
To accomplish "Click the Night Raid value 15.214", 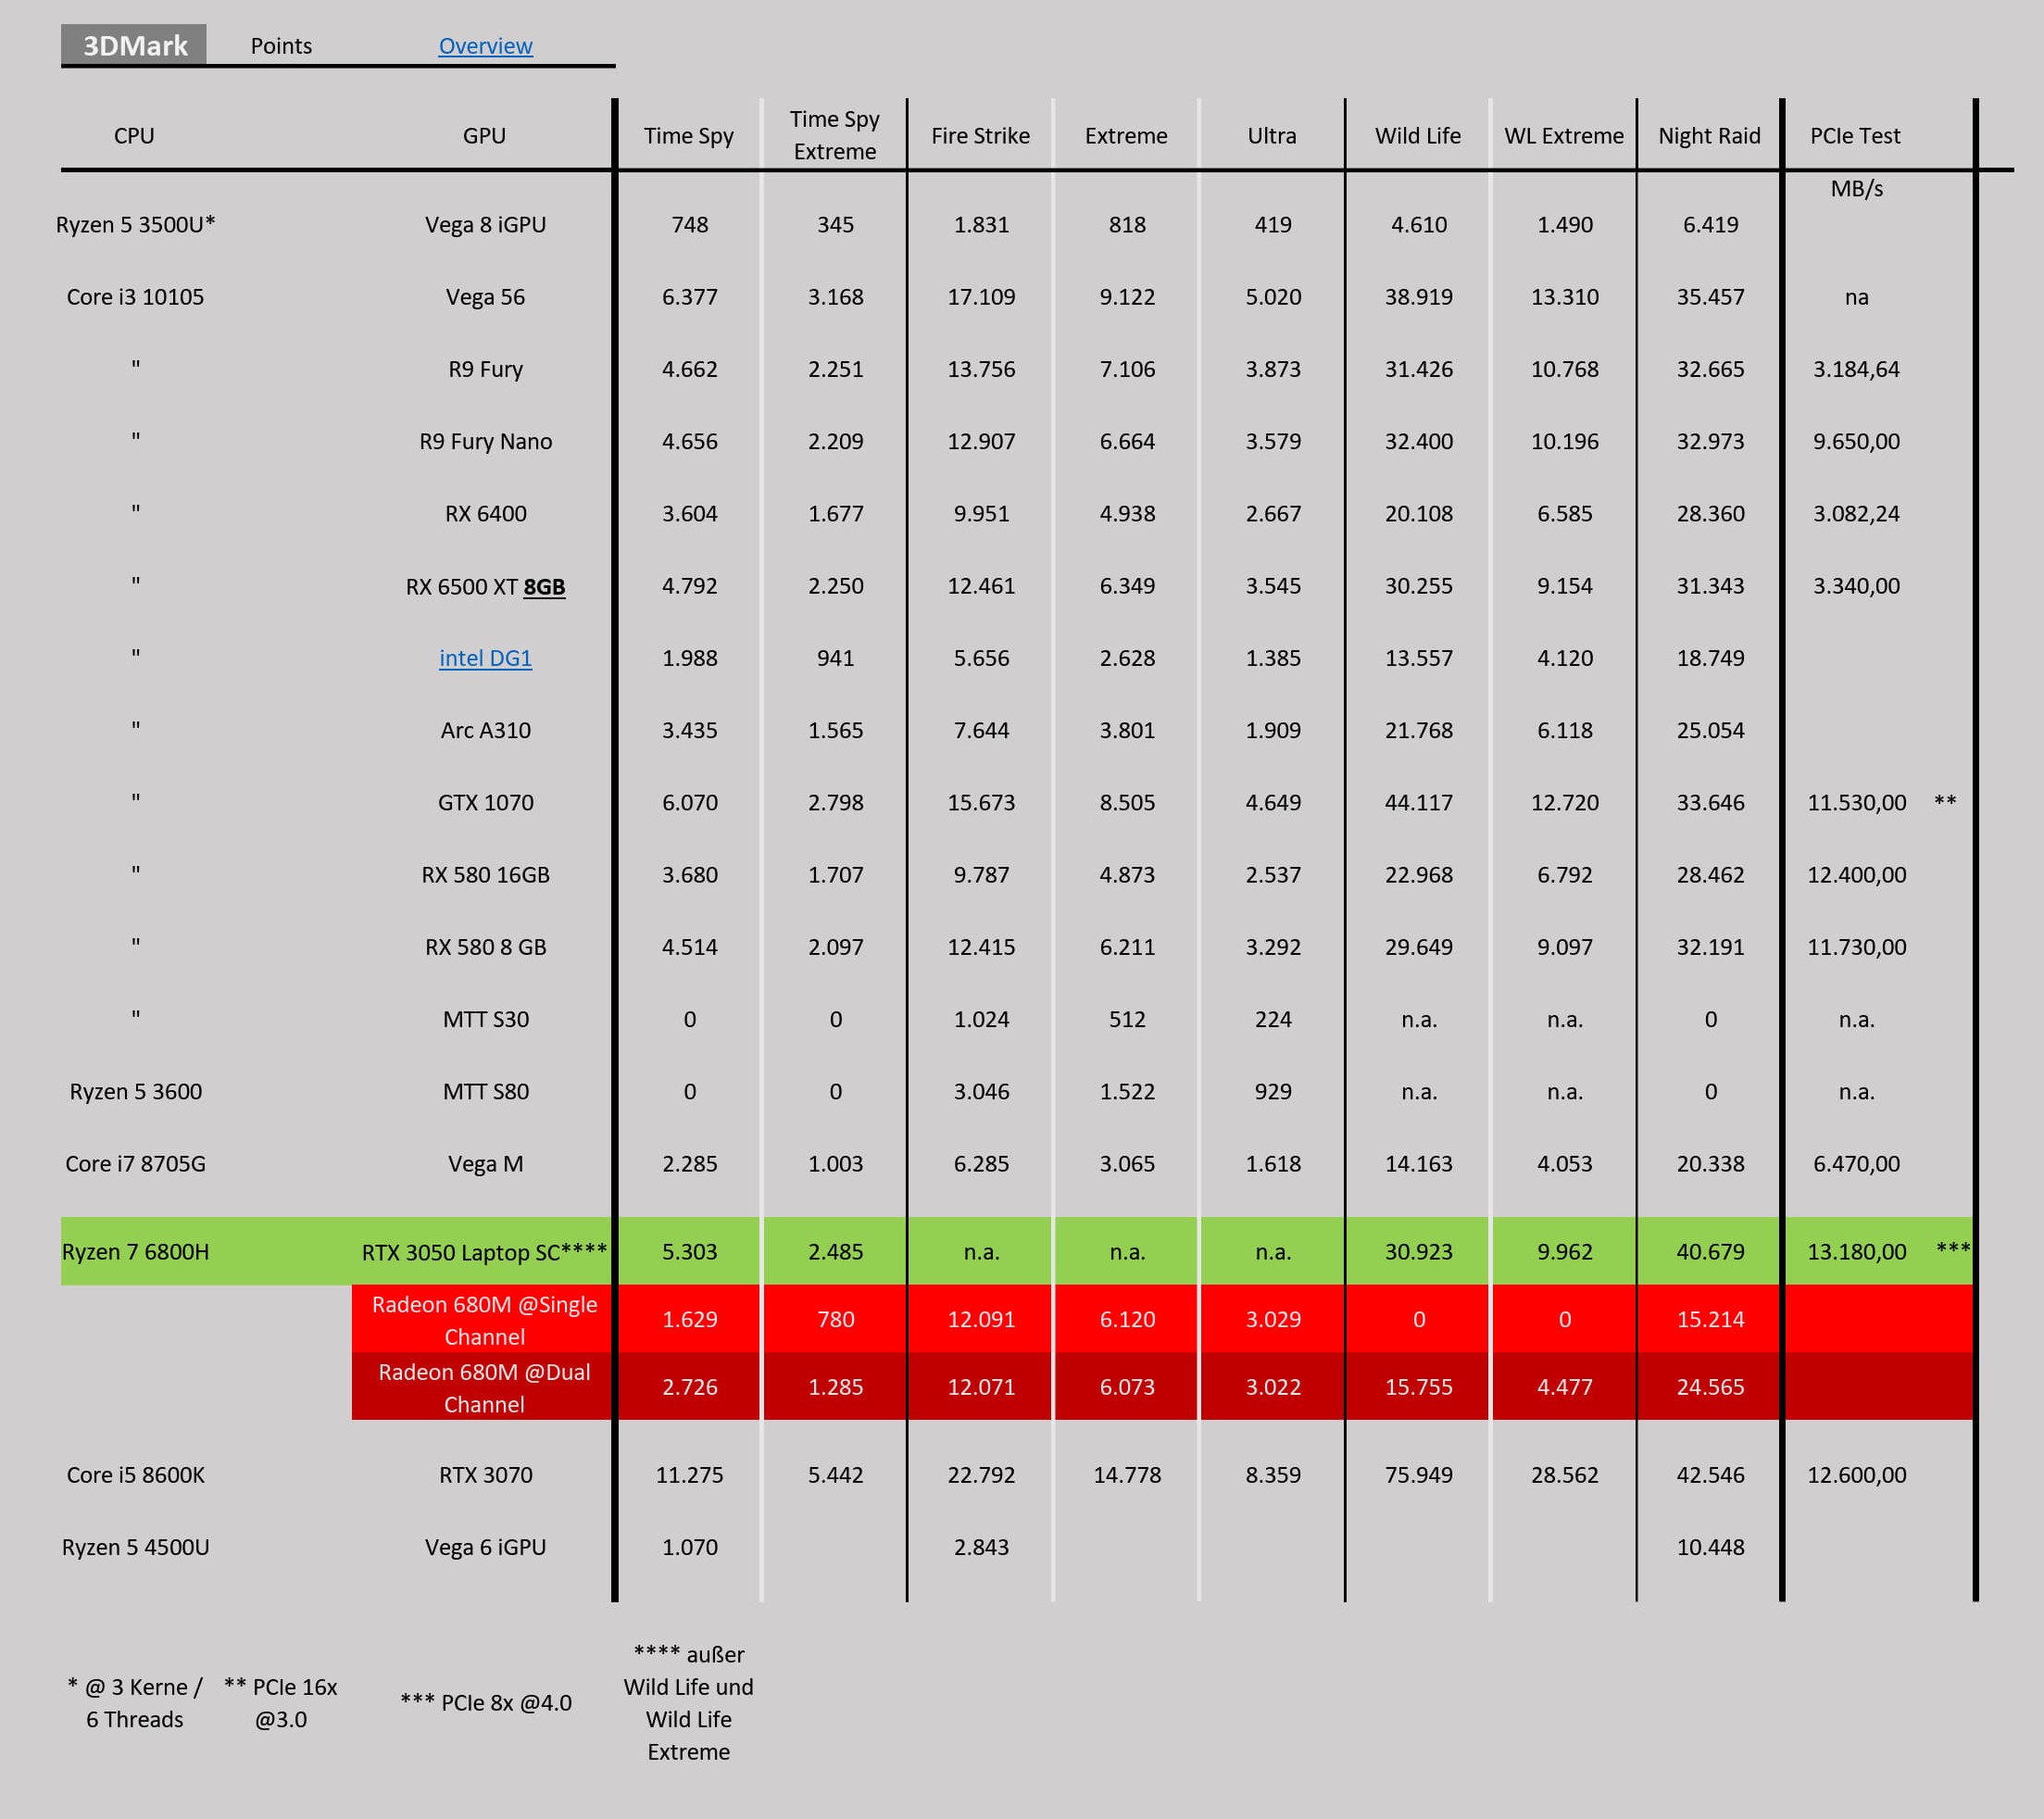I will [x=1710, y=1319].
